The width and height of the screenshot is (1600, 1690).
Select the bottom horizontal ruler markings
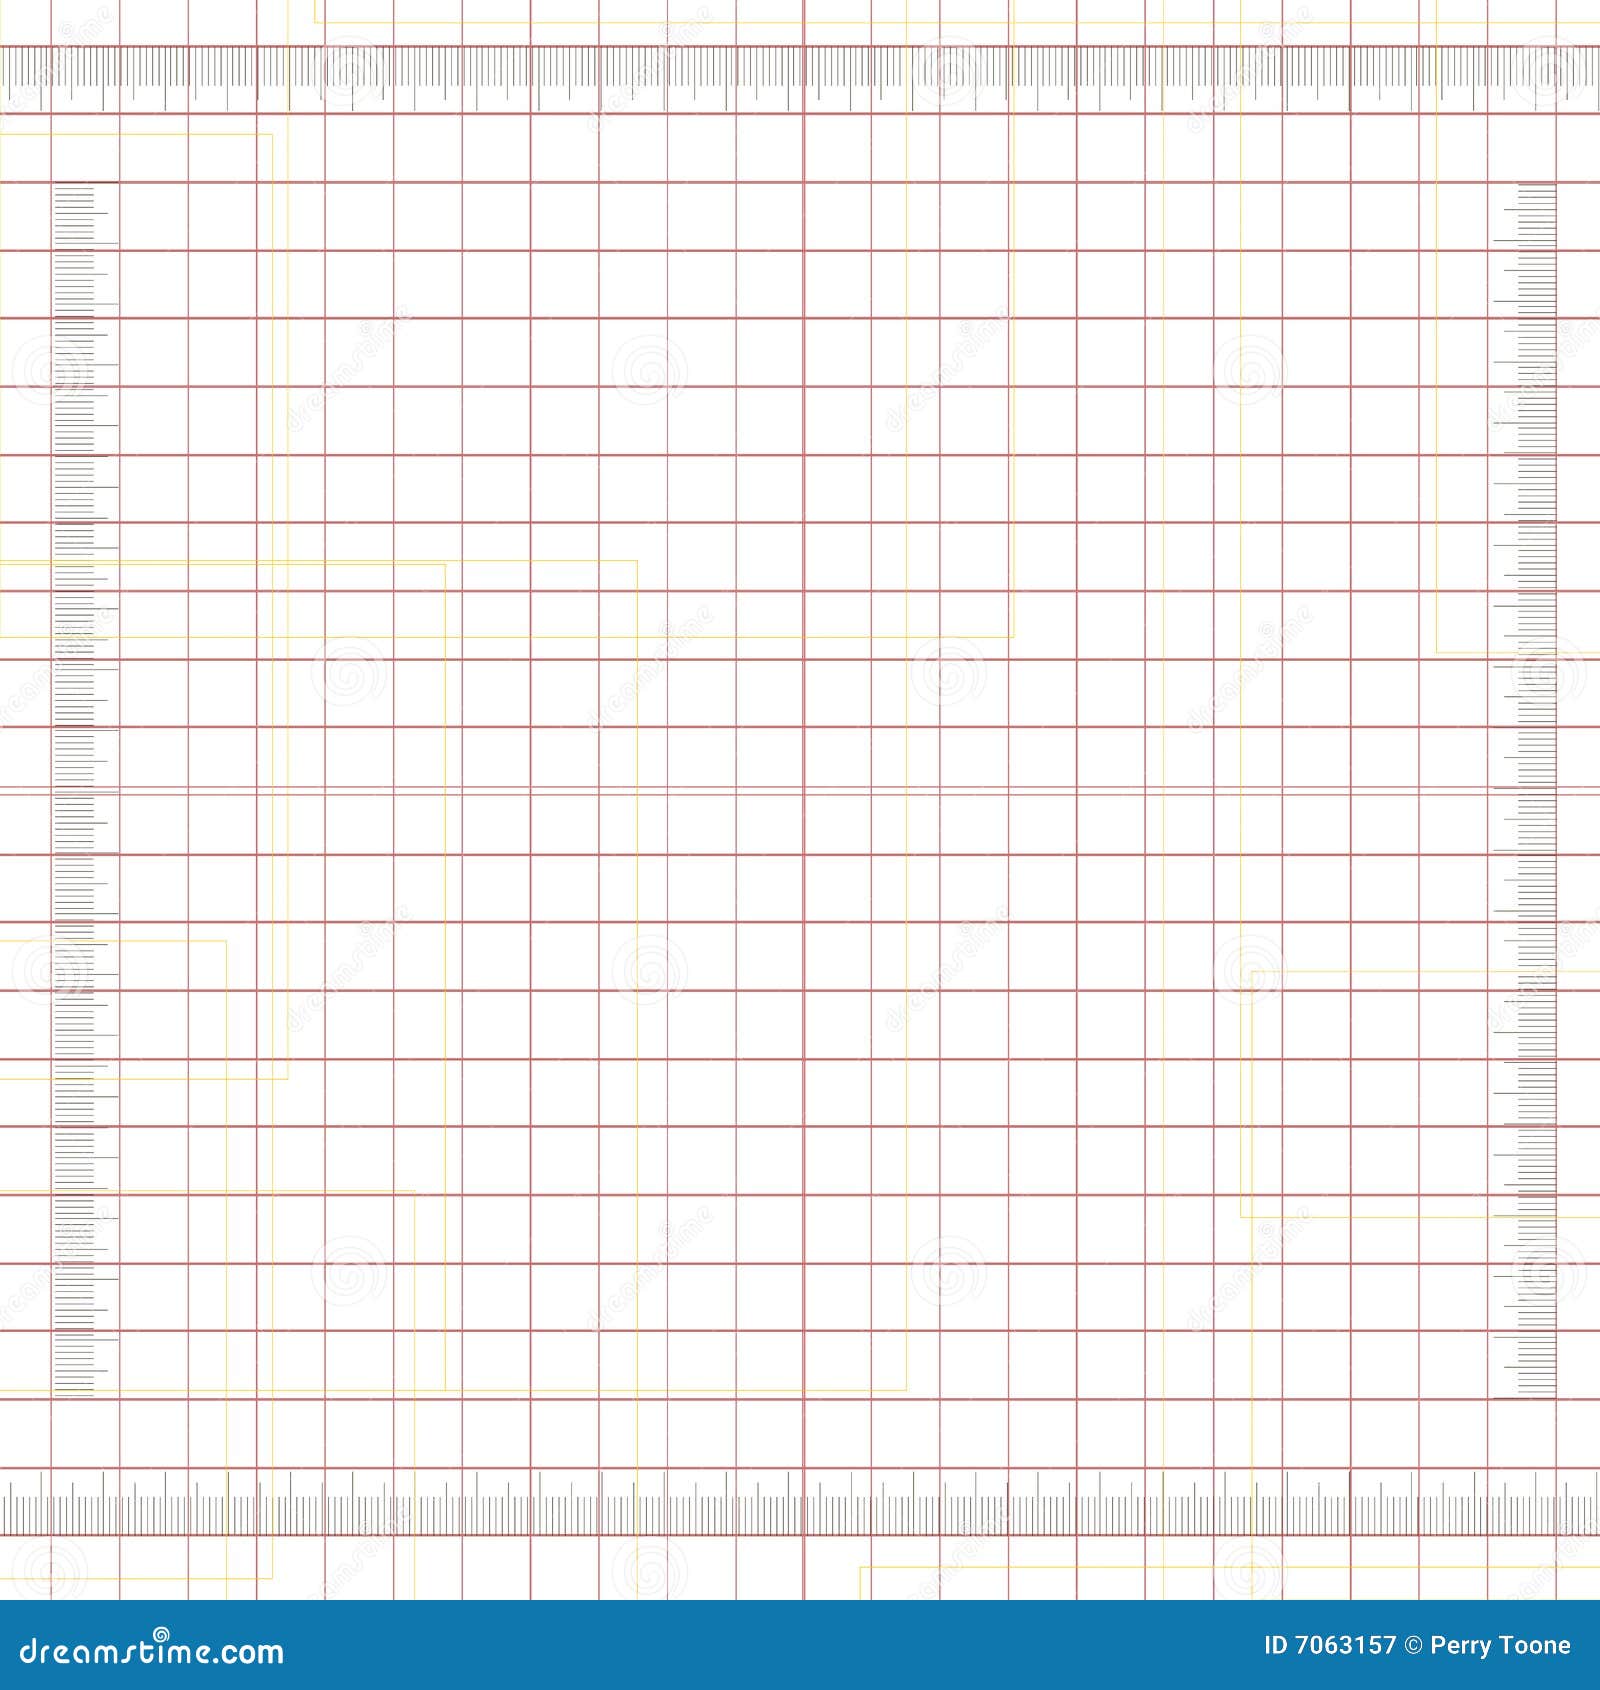[800, 1500]
